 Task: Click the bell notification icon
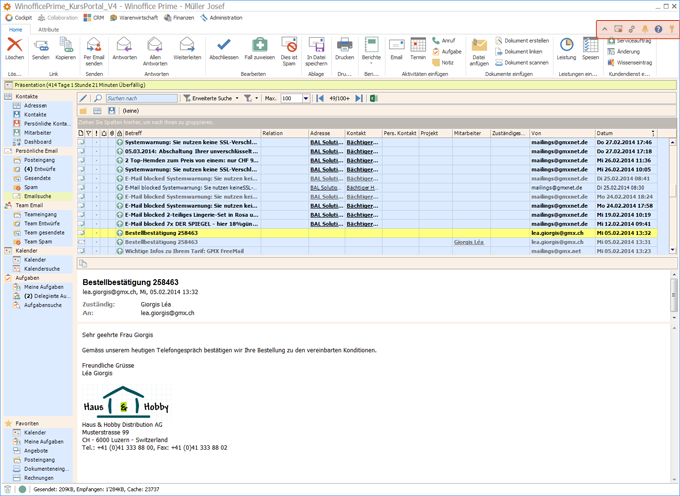645,29
